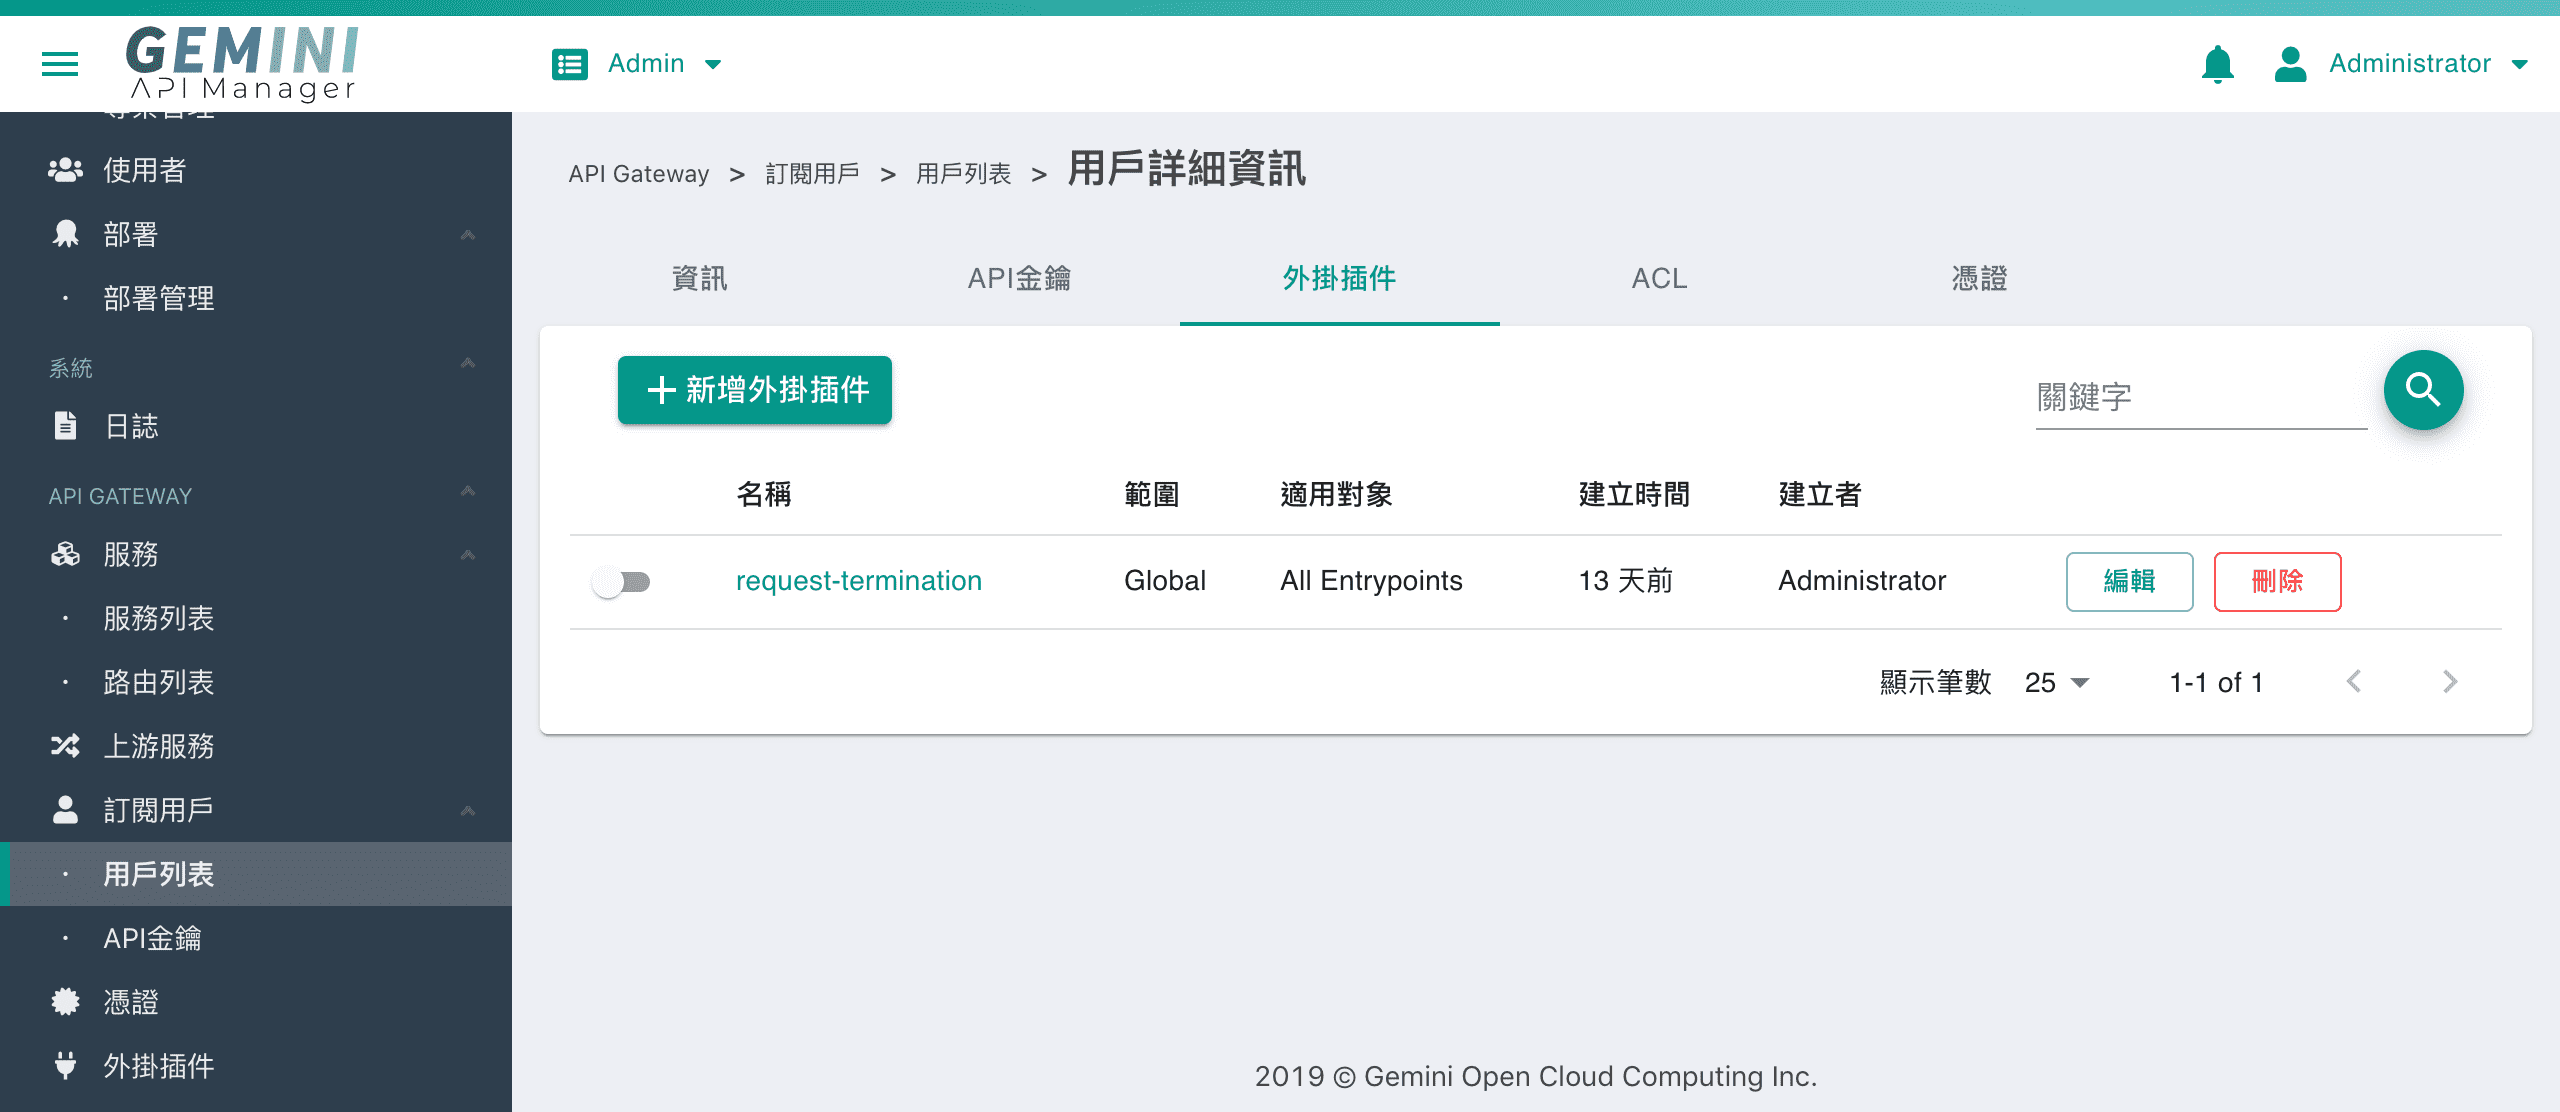
Task: Open 服務列表 in the sidebar
Action: pyautogui.click(x=159, y=618)
